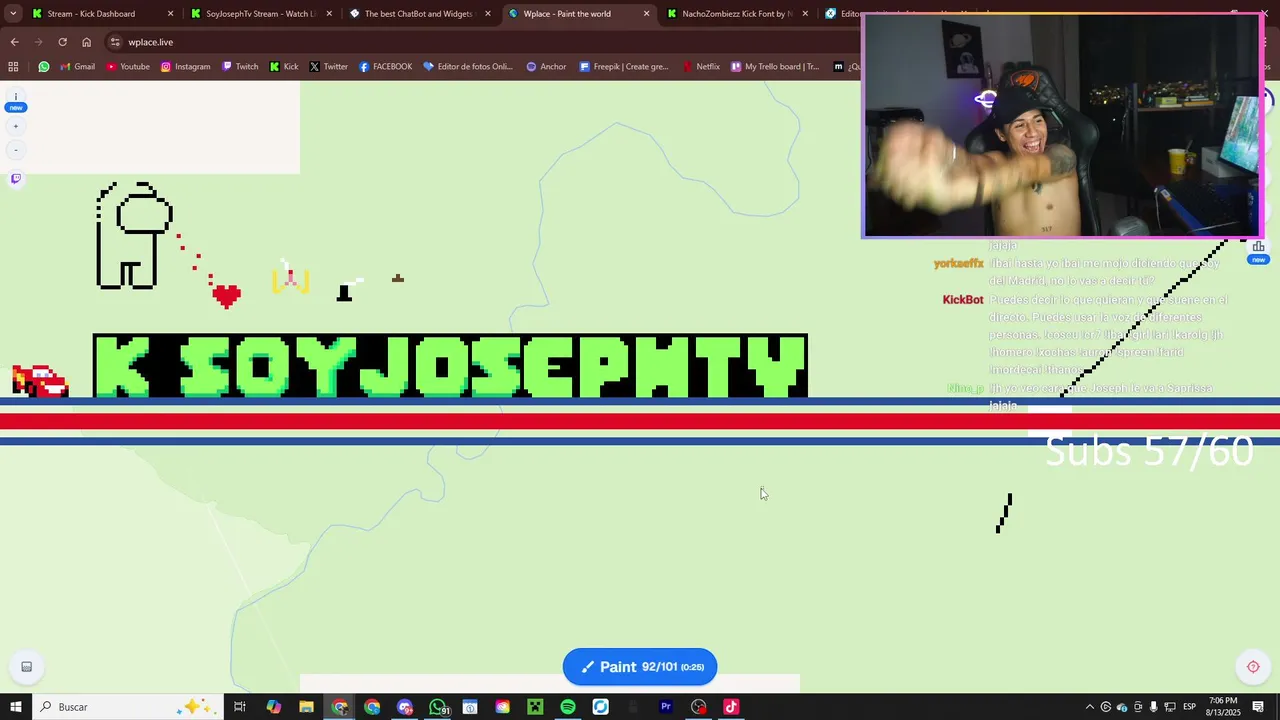Viewport: 1280px width, 720px height.
Task: Open TikTok from the taskbar
Action: point(731,707)
